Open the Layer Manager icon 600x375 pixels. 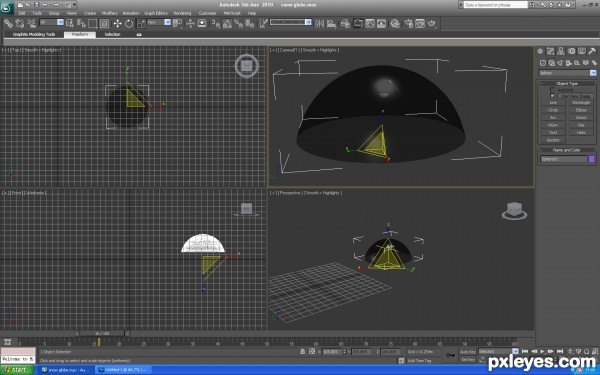click(x=345, y=24)
